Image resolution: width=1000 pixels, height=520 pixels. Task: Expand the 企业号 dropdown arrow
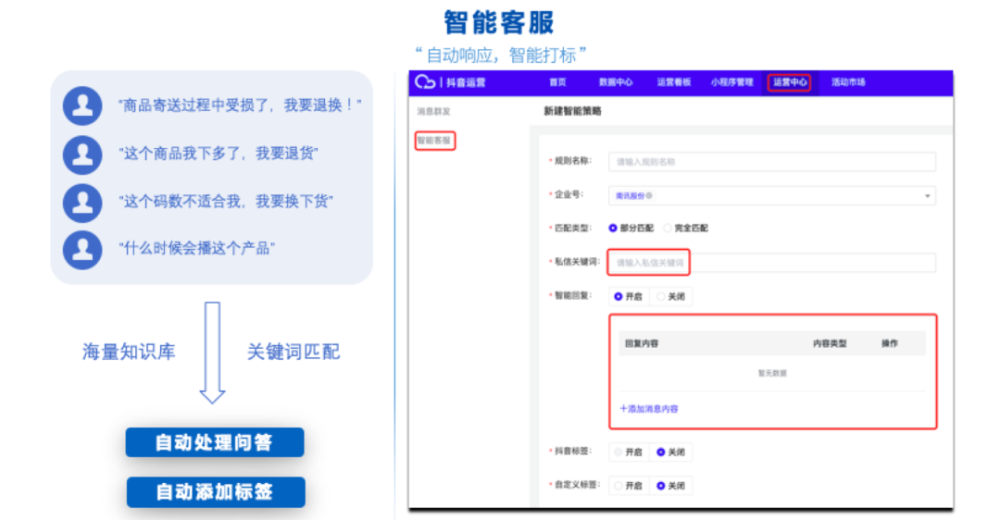pyautogui.click(x=927, y=196)
